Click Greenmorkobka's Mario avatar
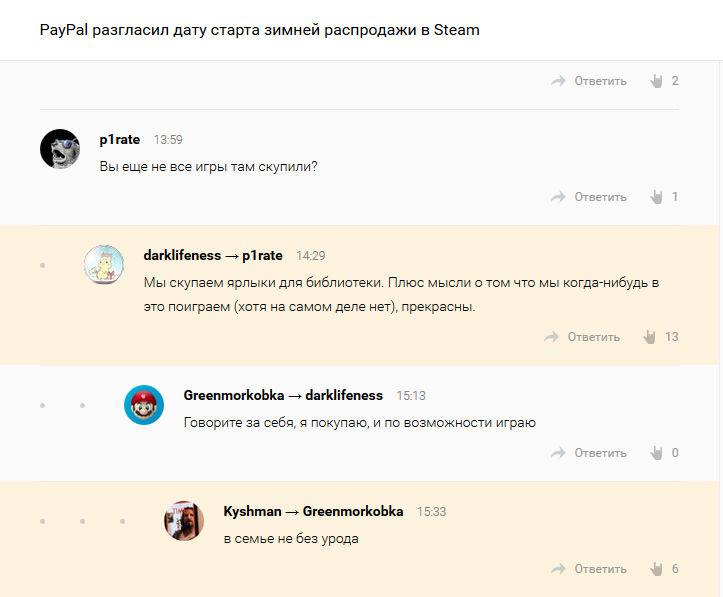The width and height of the screenshot is (723, 597). click(x=144, y=405)
